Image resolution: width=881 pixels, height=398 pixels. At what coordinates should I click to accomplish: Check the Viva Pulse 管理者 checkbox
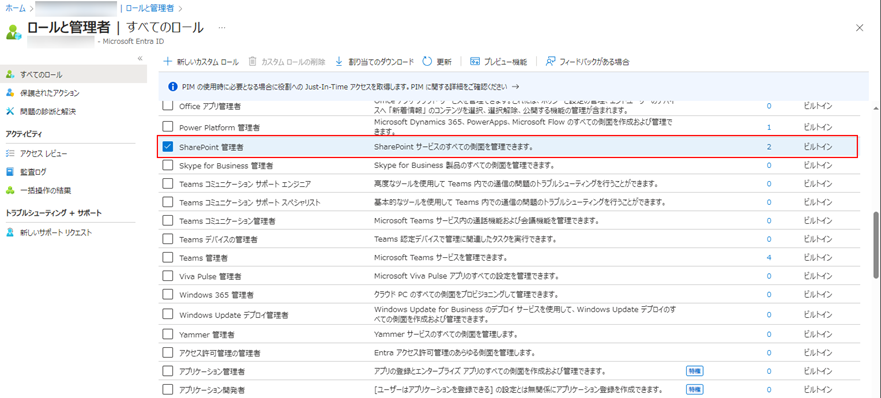coord(167,276)
